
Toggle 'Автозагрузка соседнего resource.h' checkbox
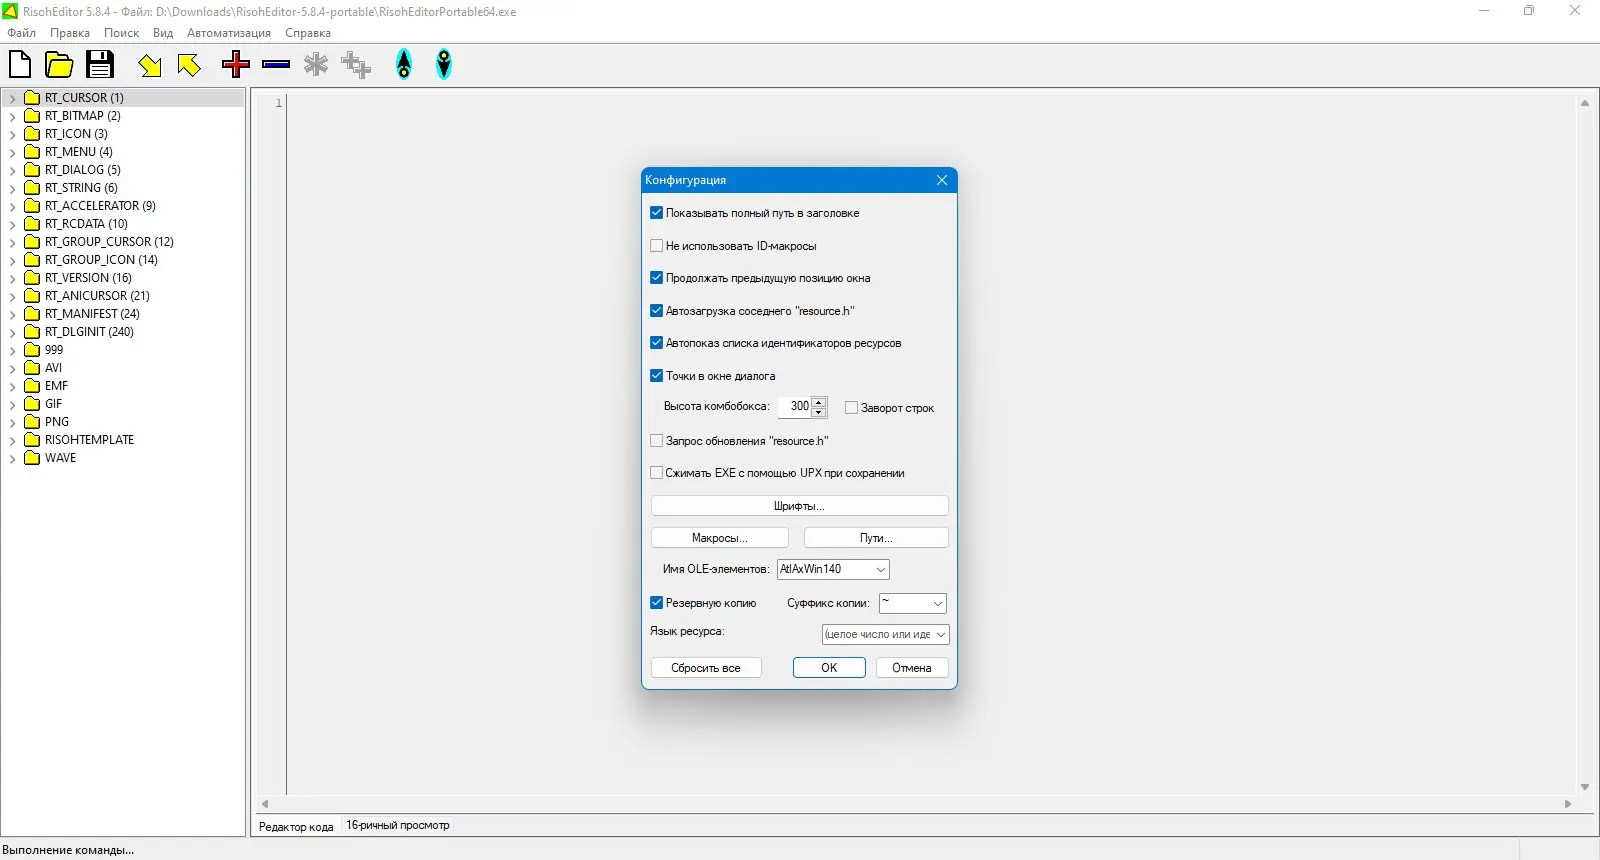tap(657, 311)
